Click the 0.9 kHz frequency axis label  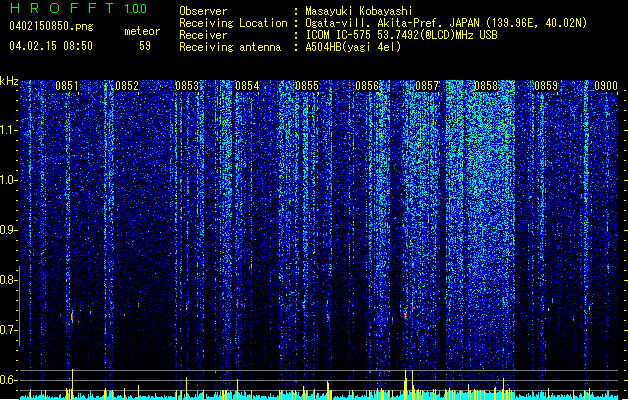point(9,230)
